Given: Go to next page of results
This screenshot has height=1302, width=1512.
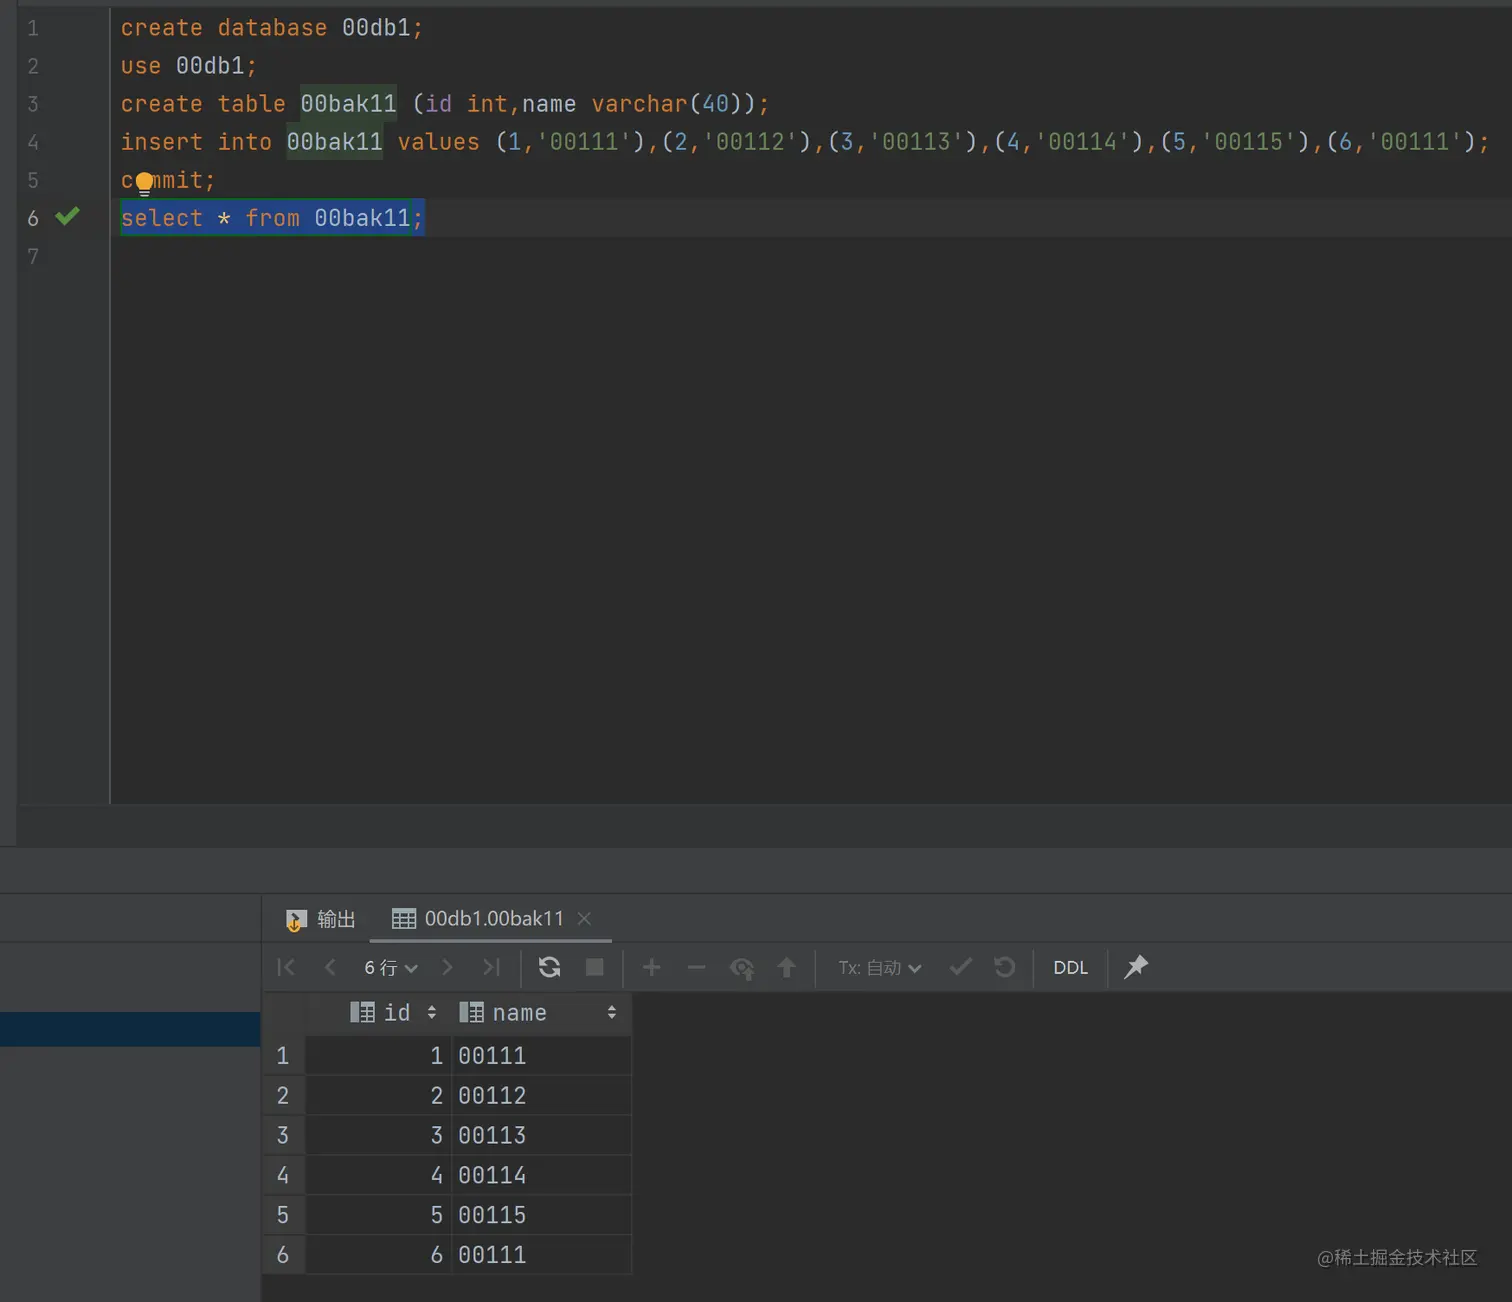Looking at the screenshot, I should click(x=447, y=967).
